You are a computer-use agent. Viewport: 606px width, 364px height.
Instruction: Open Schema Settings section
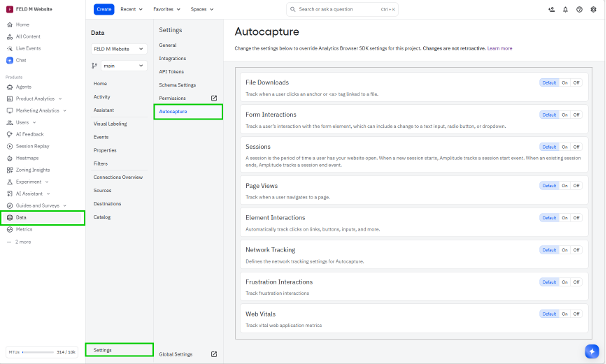click(177, 85)
